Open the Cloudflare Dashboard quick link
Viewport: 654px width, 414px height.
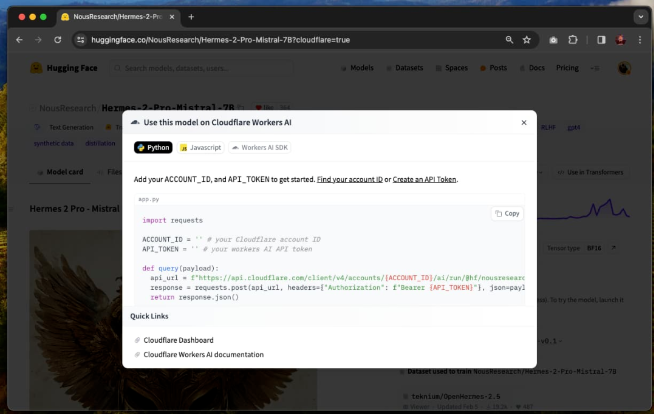(x=178, y=340)
